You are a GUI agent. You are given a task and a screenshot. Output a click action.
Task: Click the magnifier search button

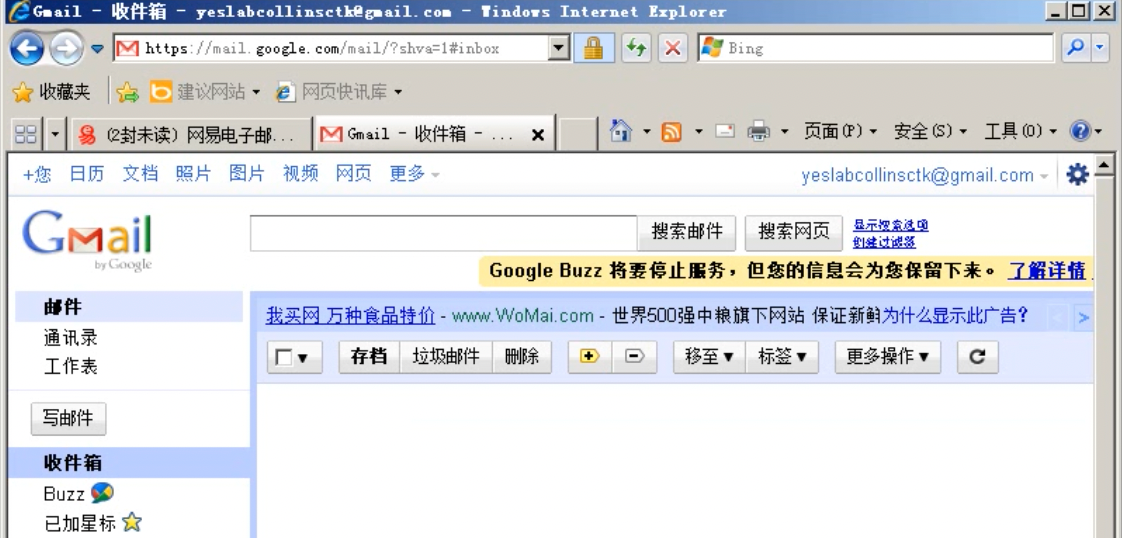(x=1075, y=48)
